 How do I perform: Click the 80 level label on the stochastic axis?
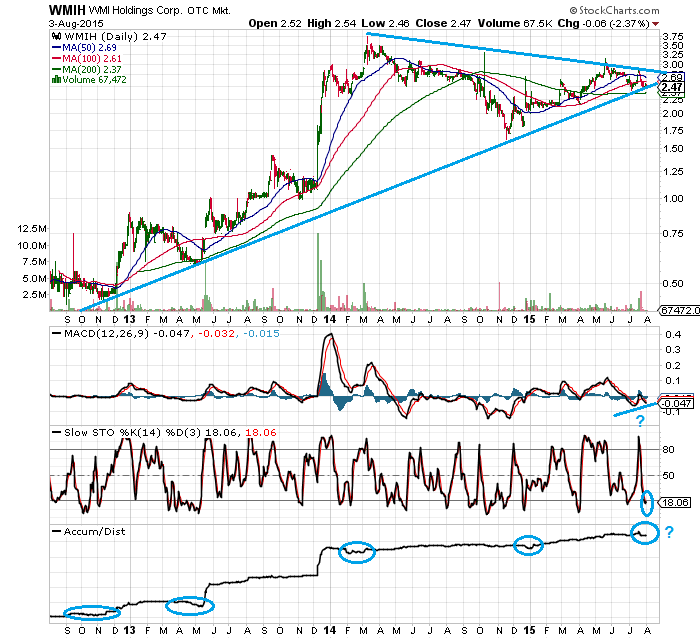[668, 450]
